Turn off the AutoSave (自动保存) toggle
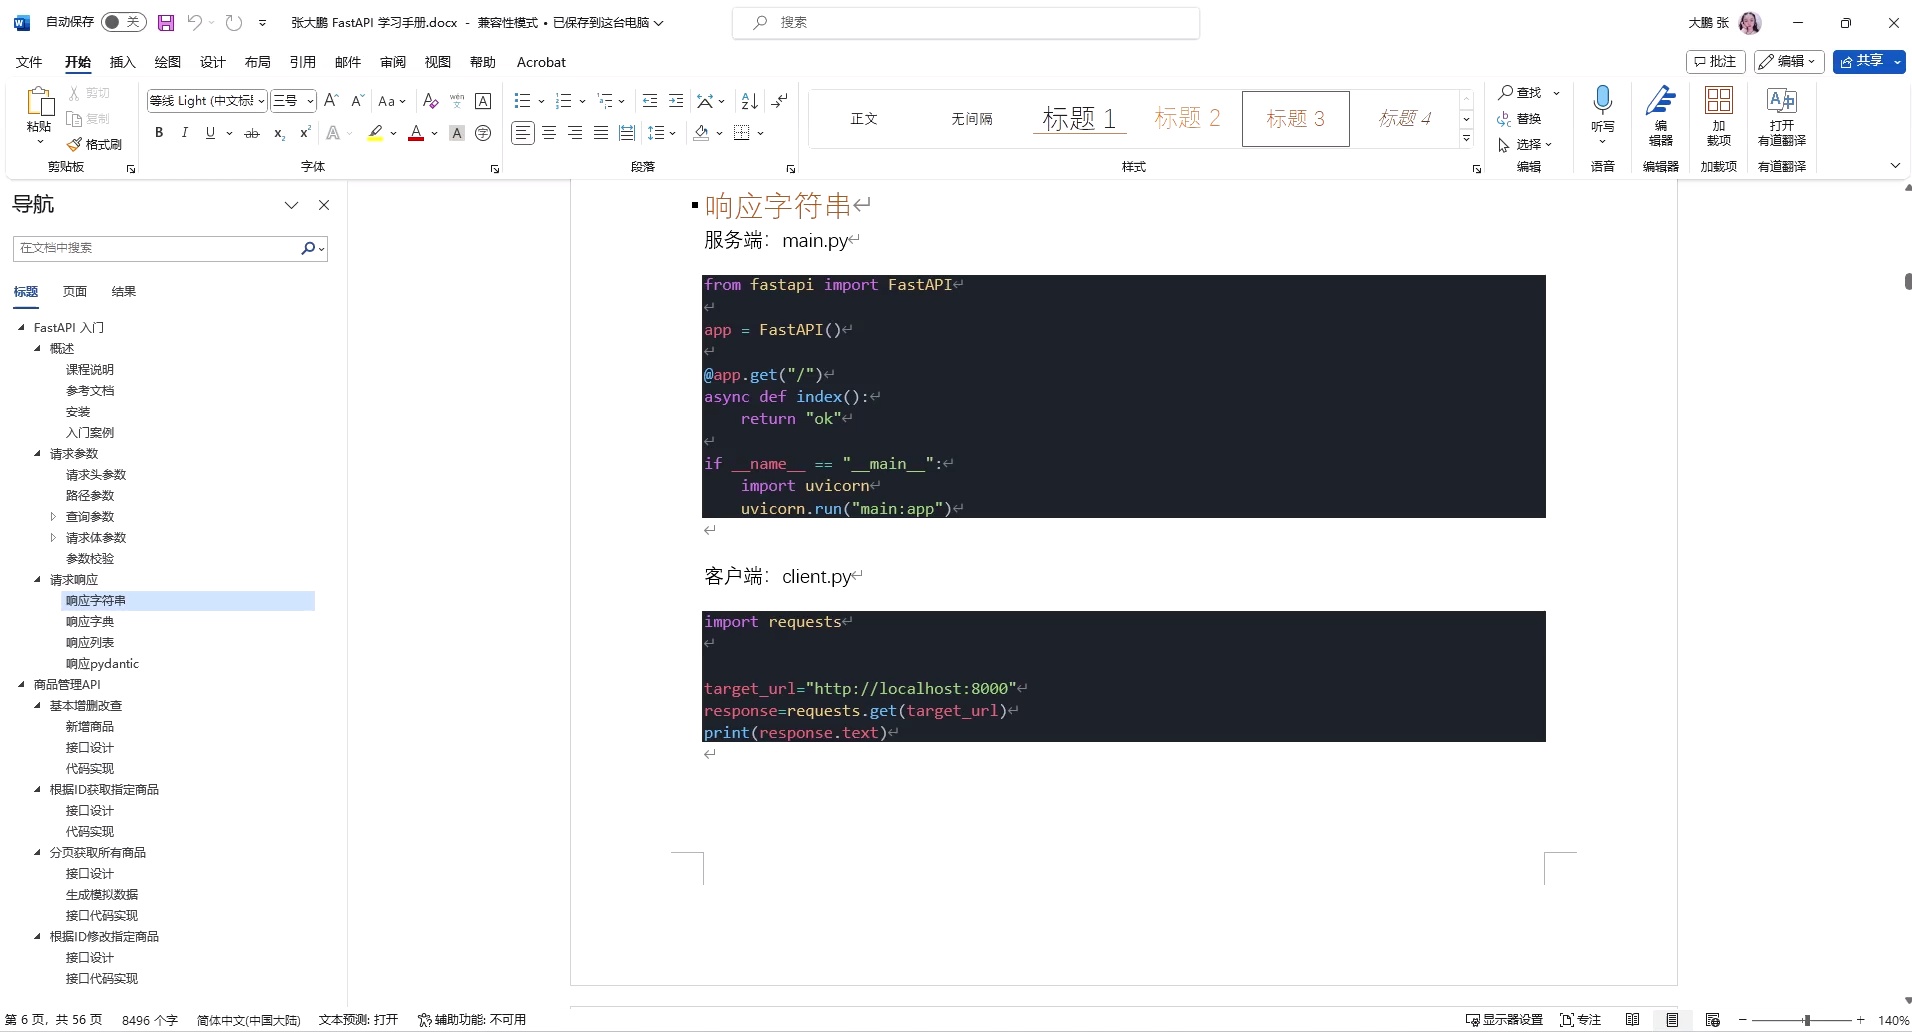This screenshot has width=1912, height=1032. tap(123, 22)
